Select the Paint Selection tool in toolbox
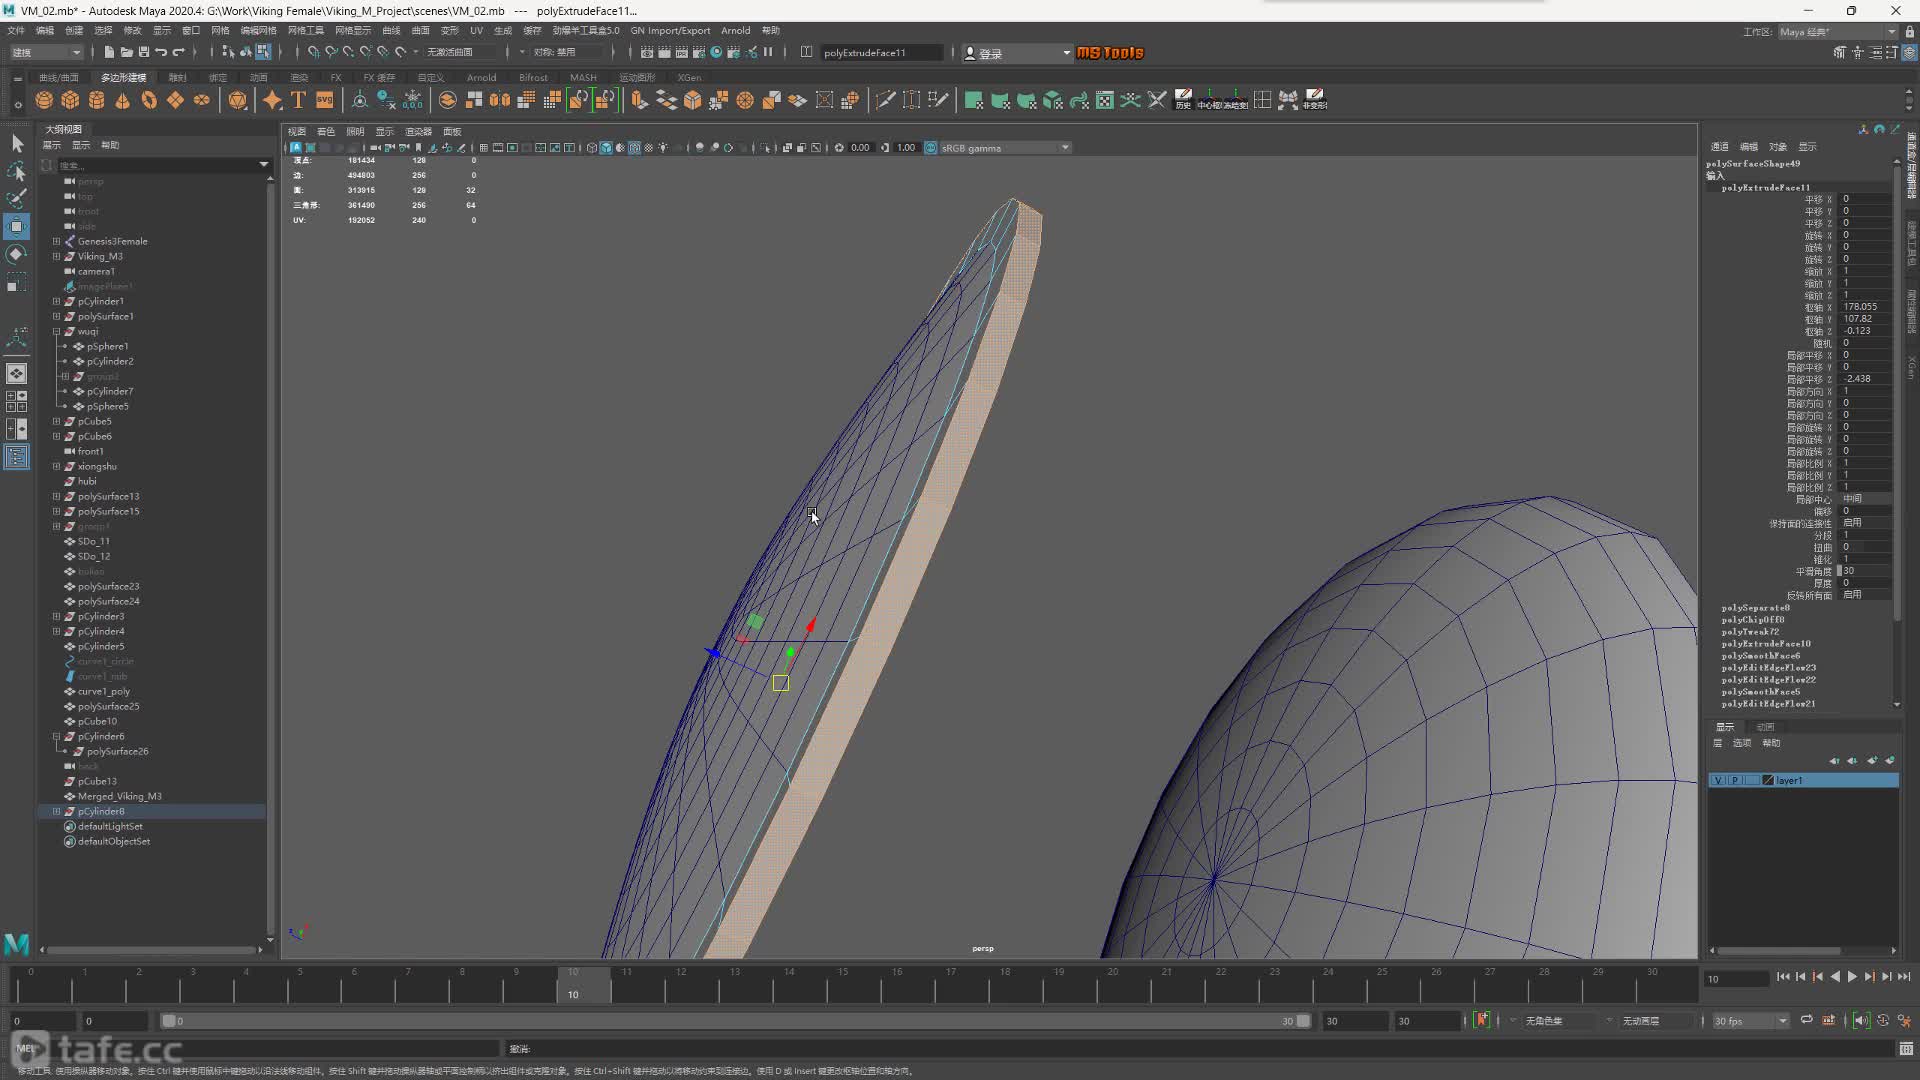1920x1080 pixels. tap(17, 199)
